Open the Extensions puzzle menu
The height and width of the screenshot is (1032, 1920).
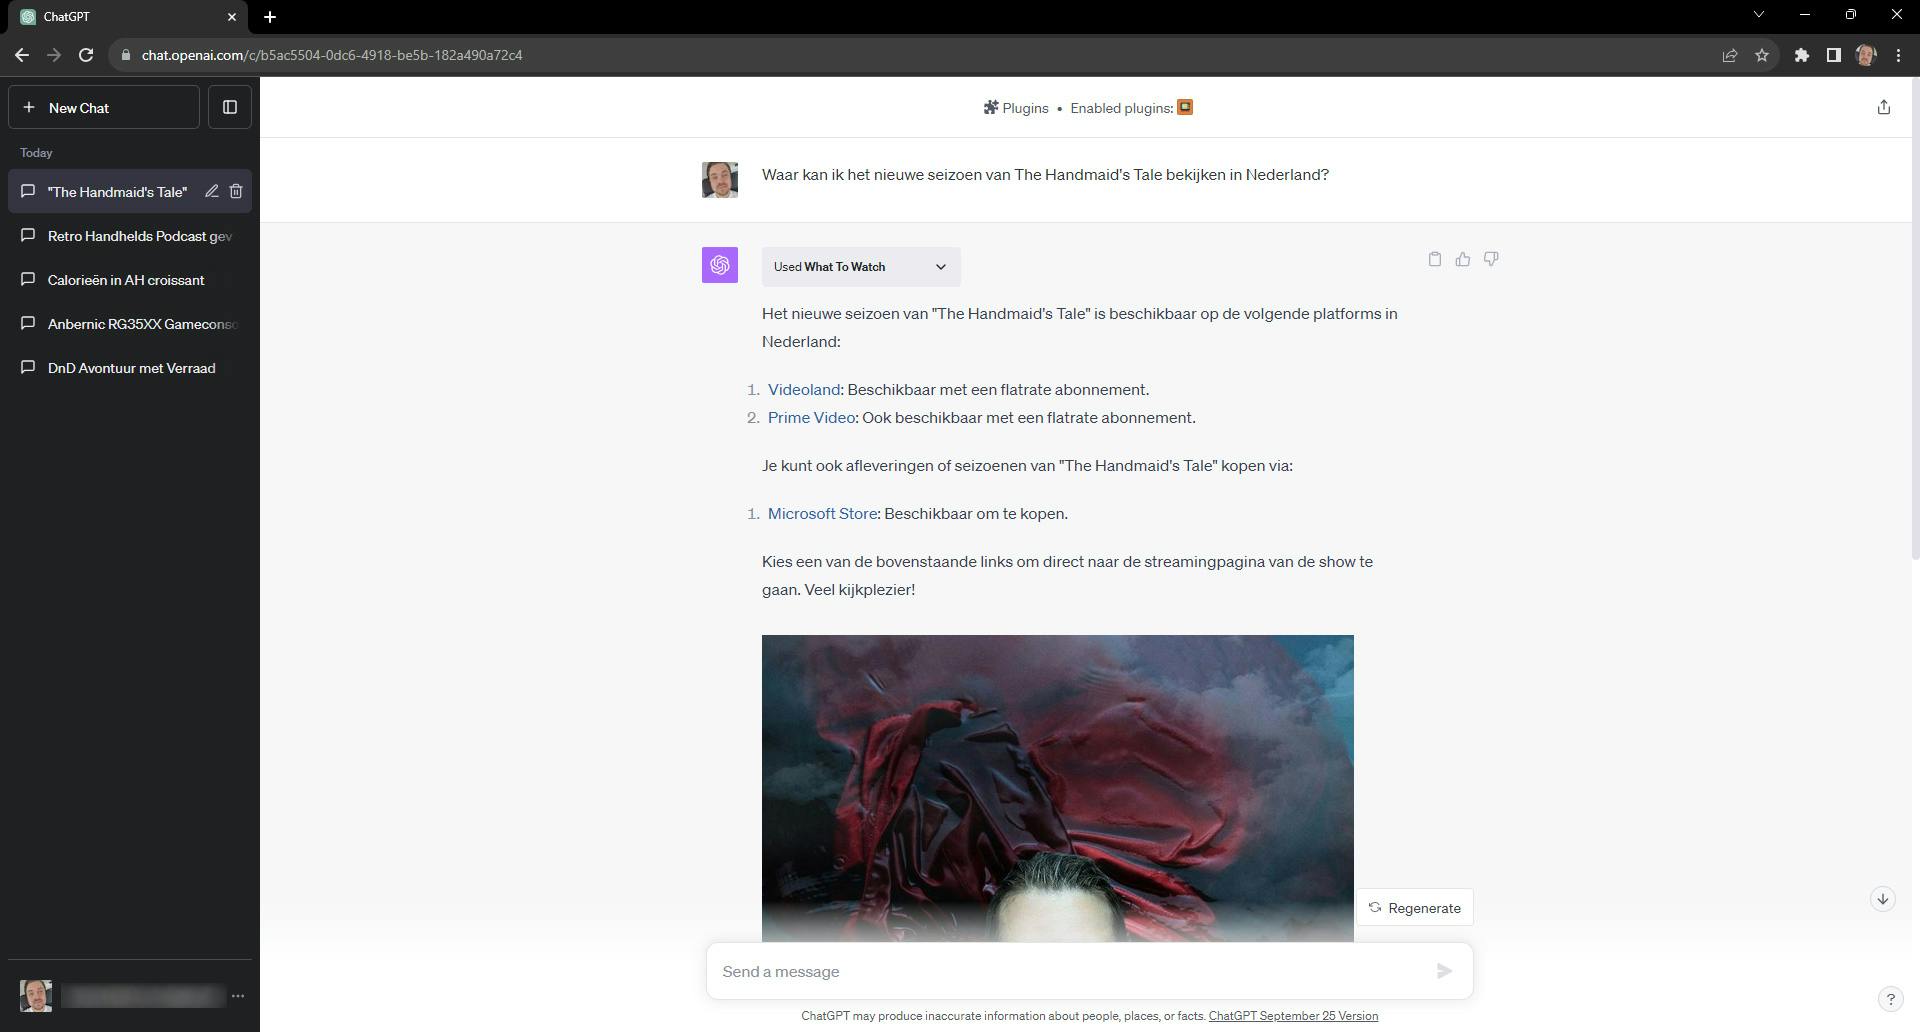coord(1802,55)
